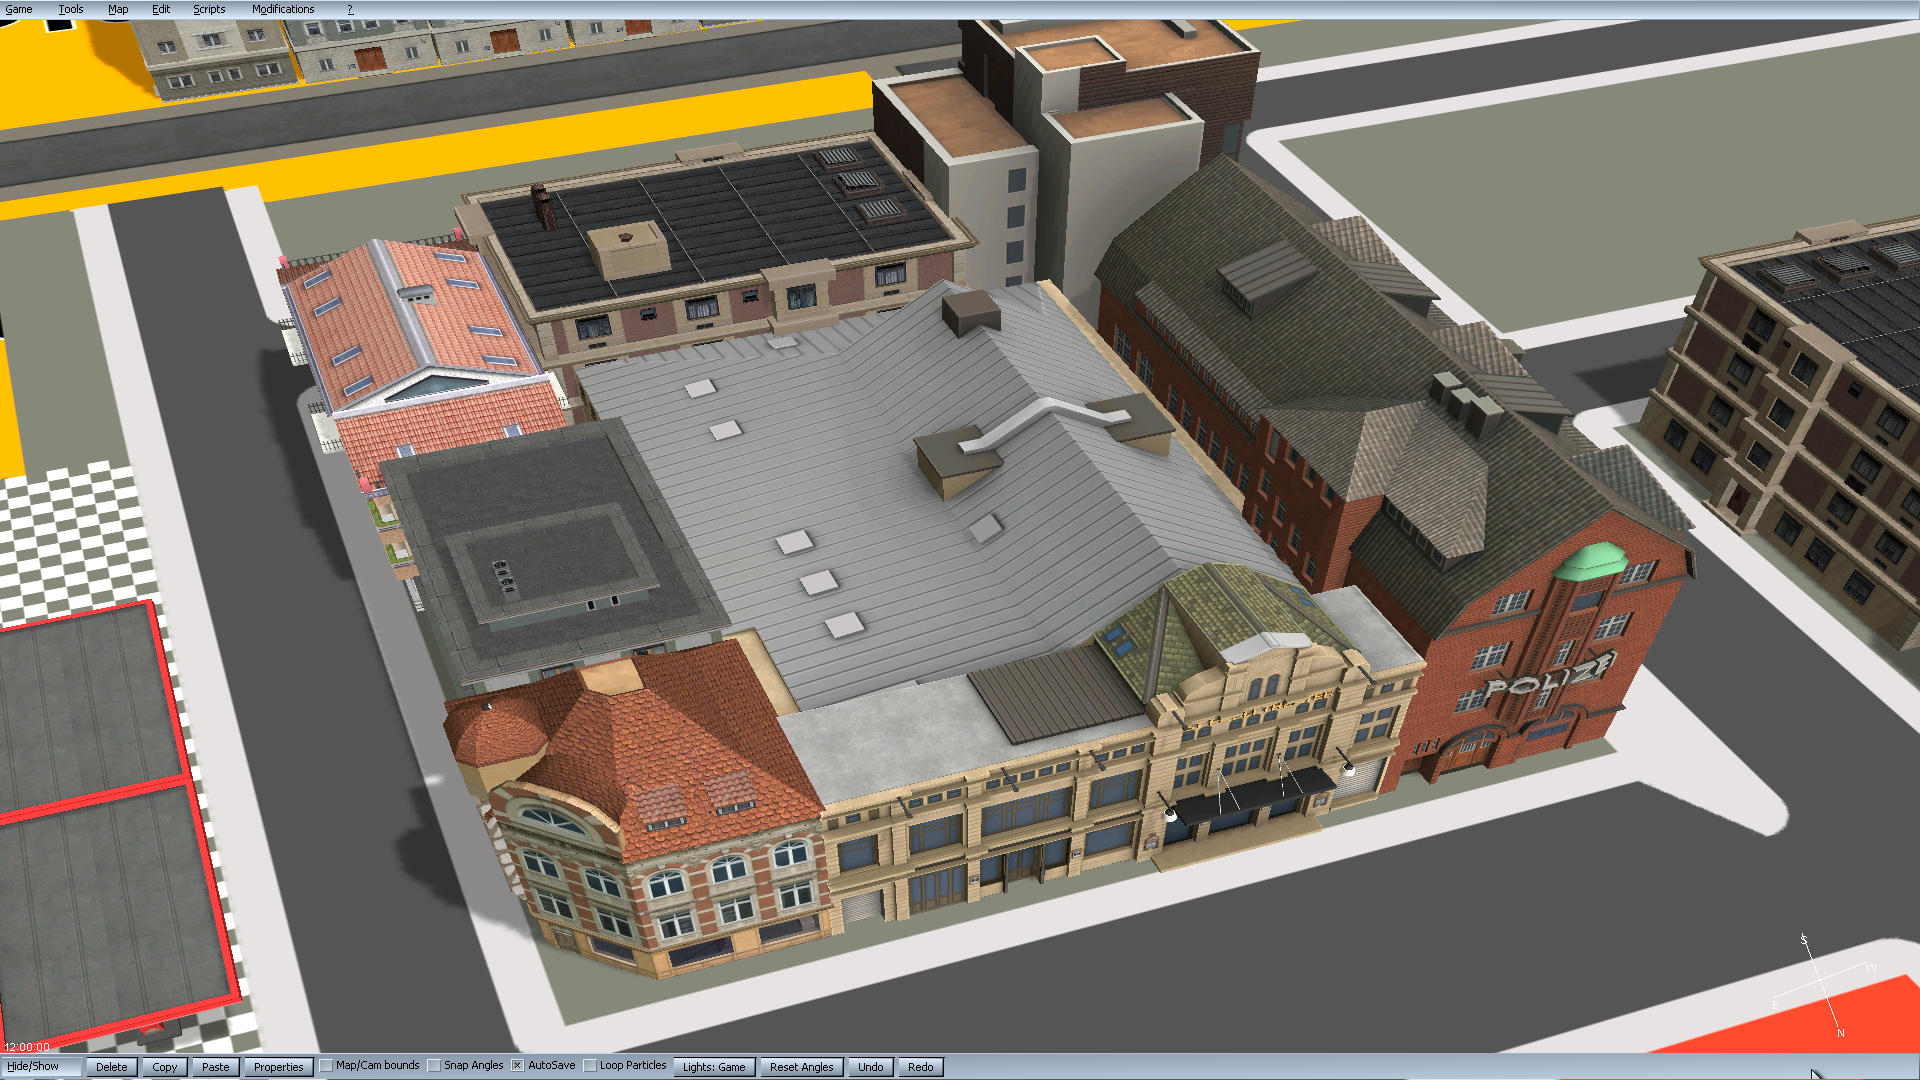Viewport: 1920px width, 1080px height.
Task: Open the Game menu
Action: point(18,9)
